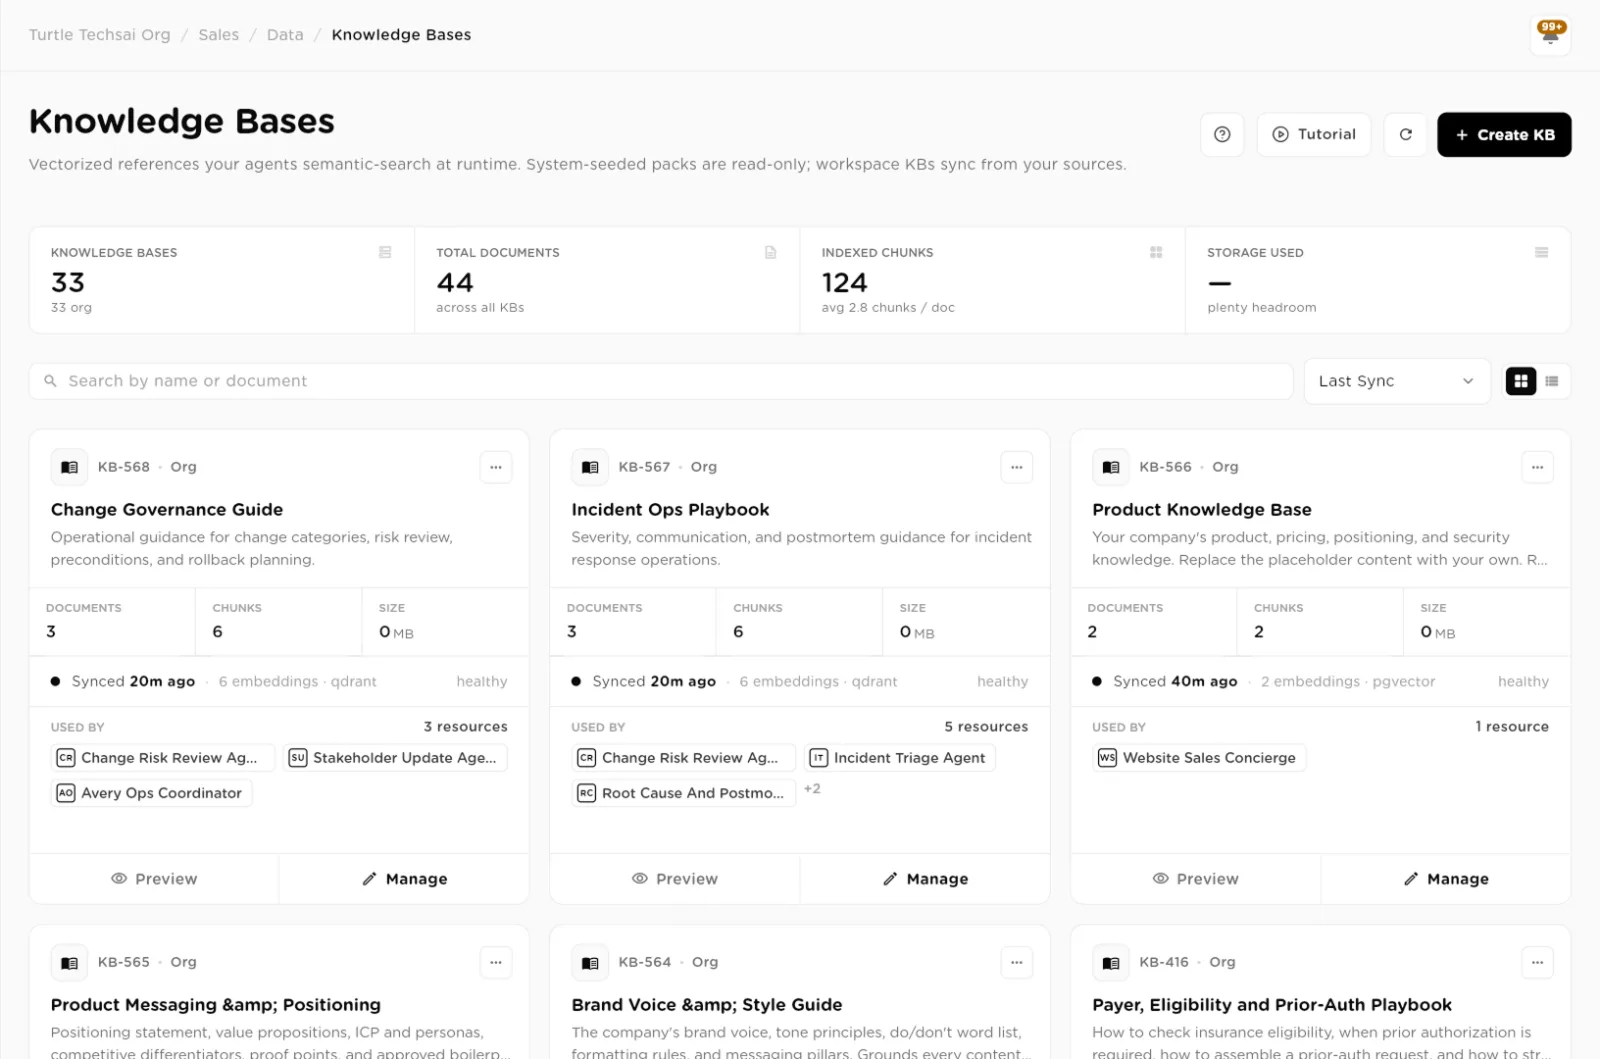Click the book icon of KB-568
The height and width of the screenshot is (1059, 1600).
point(69,467)
